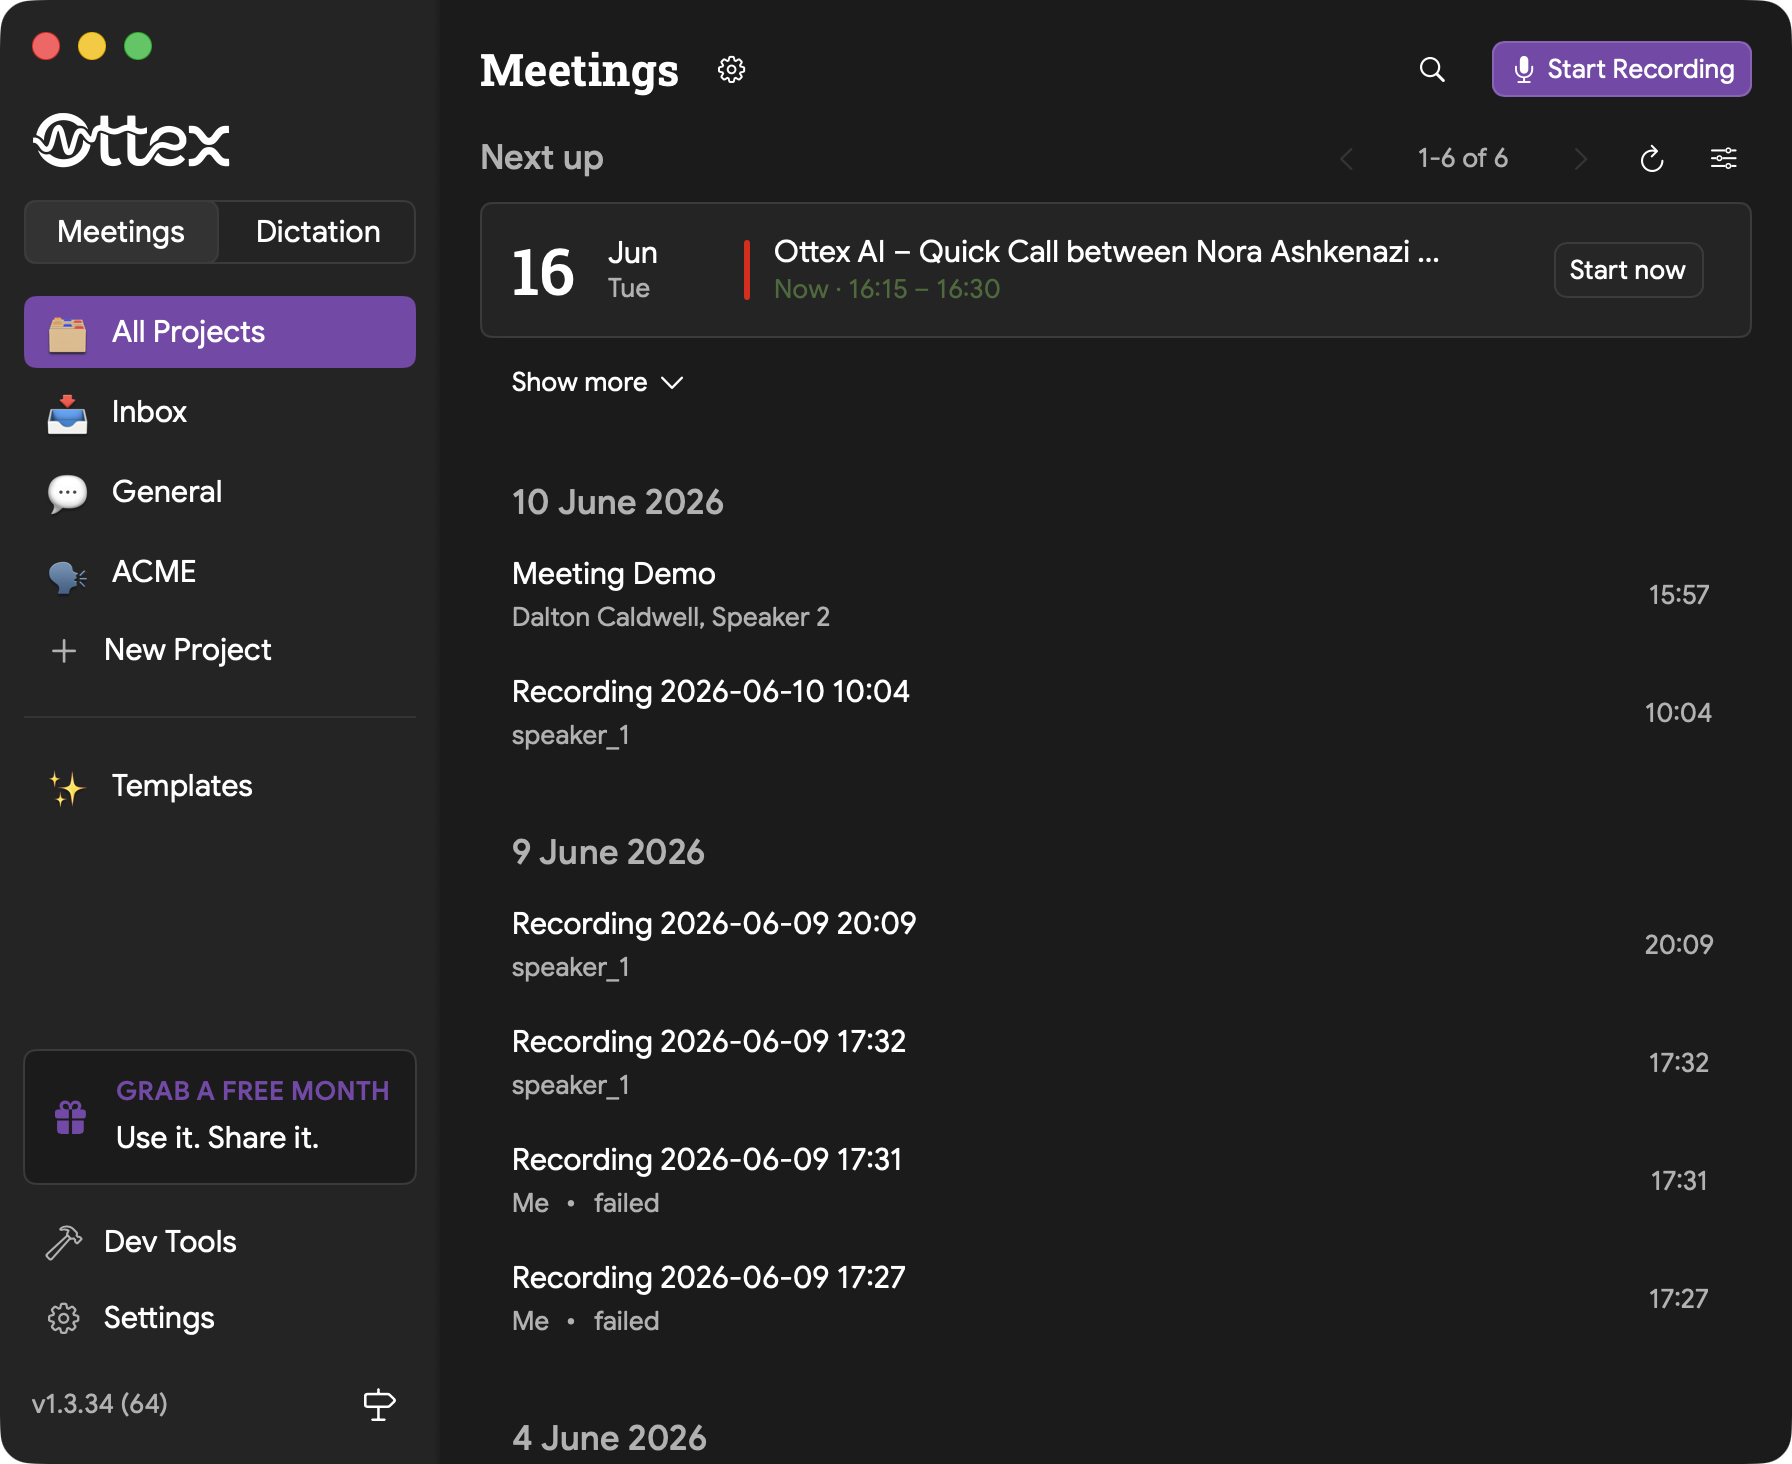Screen dimensions: 1792x1464
Task: Open Templates from the sidebar
Action: [220, 786]
